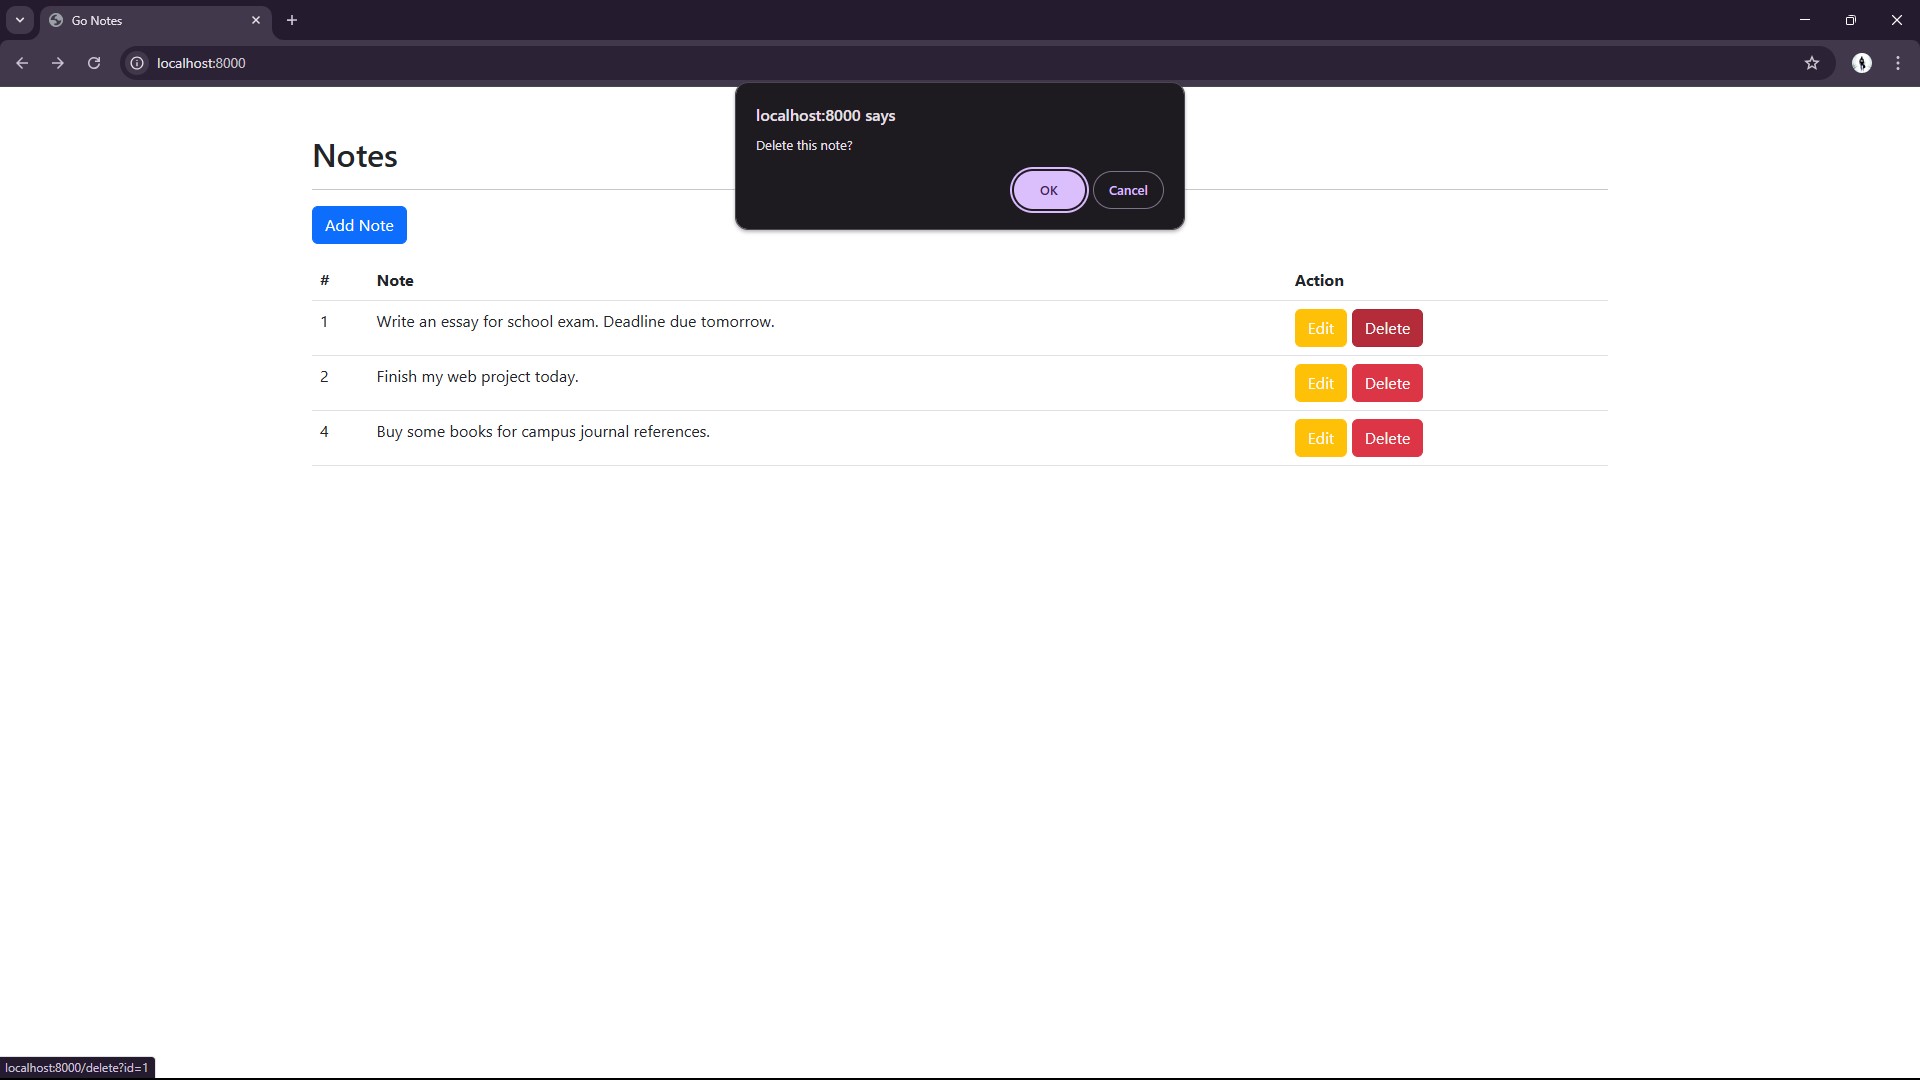The height and width of the screenshot is (1080, 1920).
Task: Close the browser window
Action: [x=1897, y=20]
